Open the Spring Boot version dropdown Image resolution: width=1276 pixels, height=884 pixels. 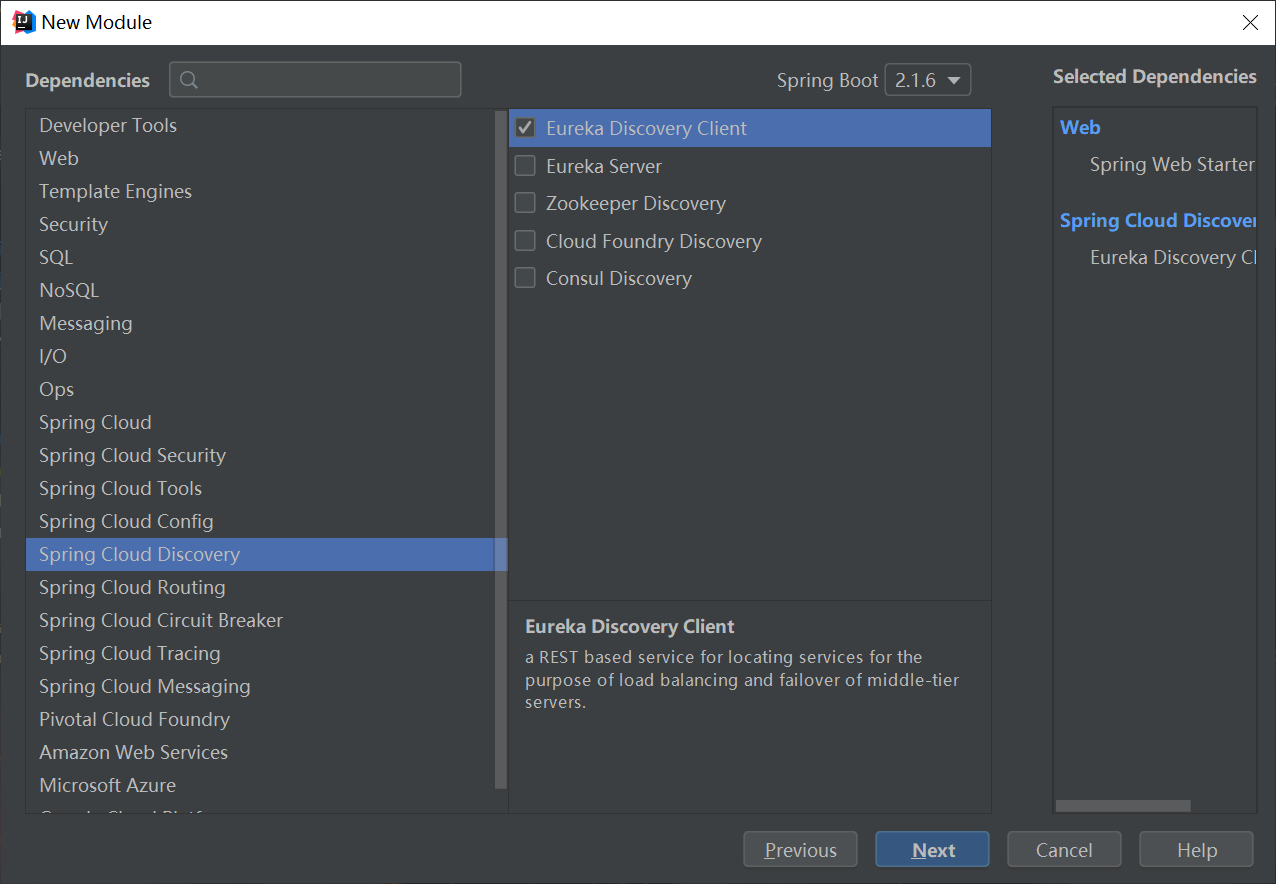[x=928, y=80]
